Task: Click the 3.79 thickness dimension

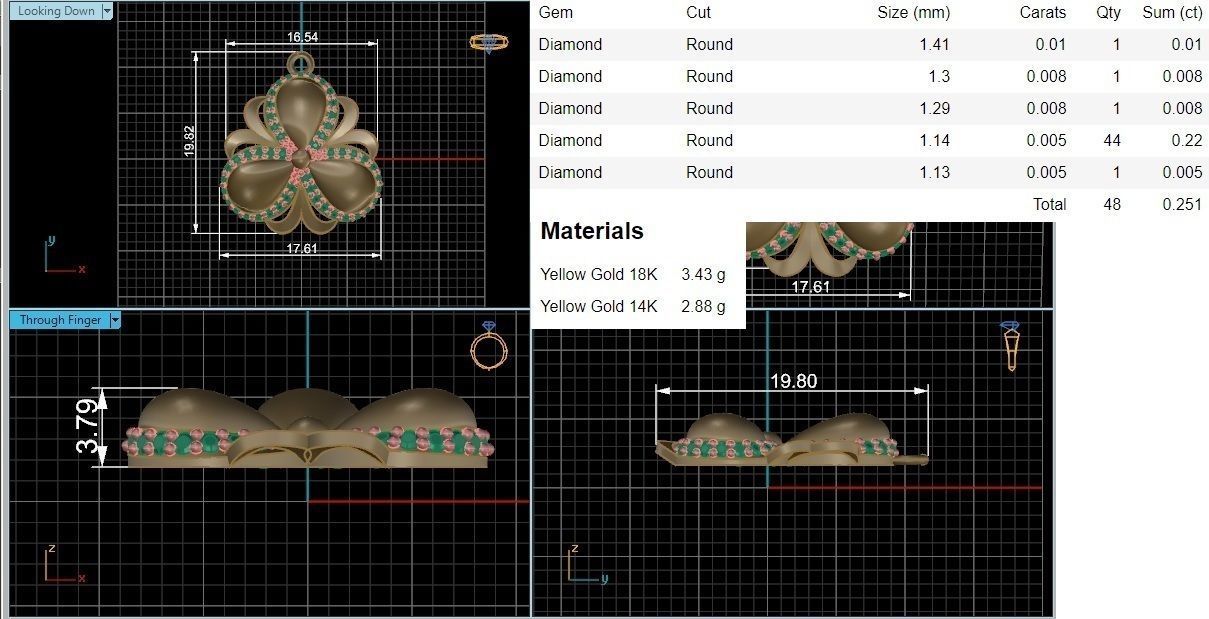Action: coord(88,427)
